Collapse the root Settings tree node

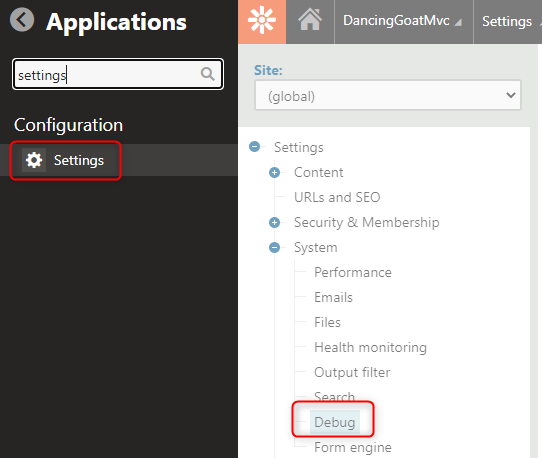pos(254,147)
